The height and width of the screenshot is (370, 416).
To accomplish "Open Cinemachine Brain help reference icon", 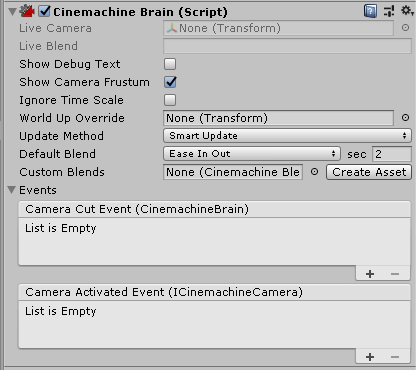I will 370,11.
